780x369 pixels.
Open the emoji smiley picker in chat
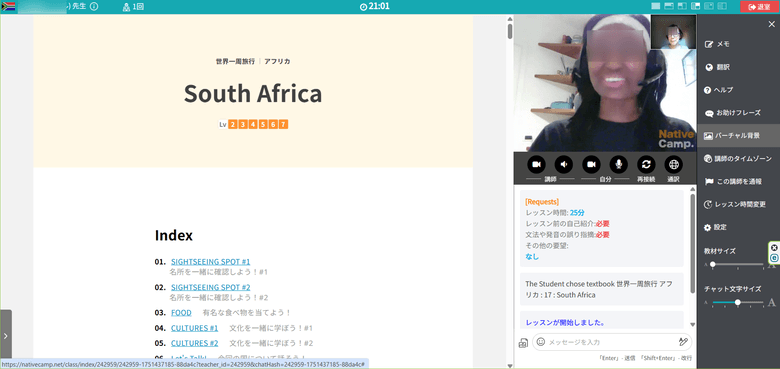(x=541, y=342)
